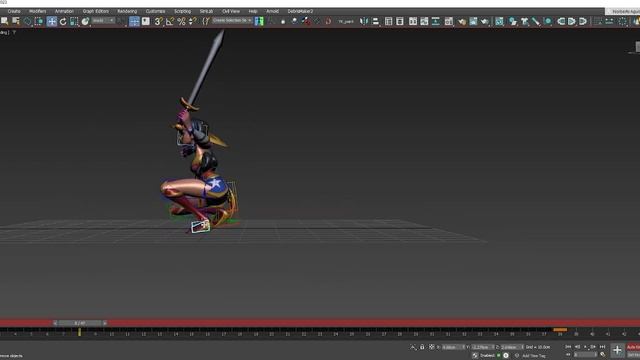The height and width of the screenshot is (360, 640).
Task: Click the Align tool
Action: [x=375, y=21]
